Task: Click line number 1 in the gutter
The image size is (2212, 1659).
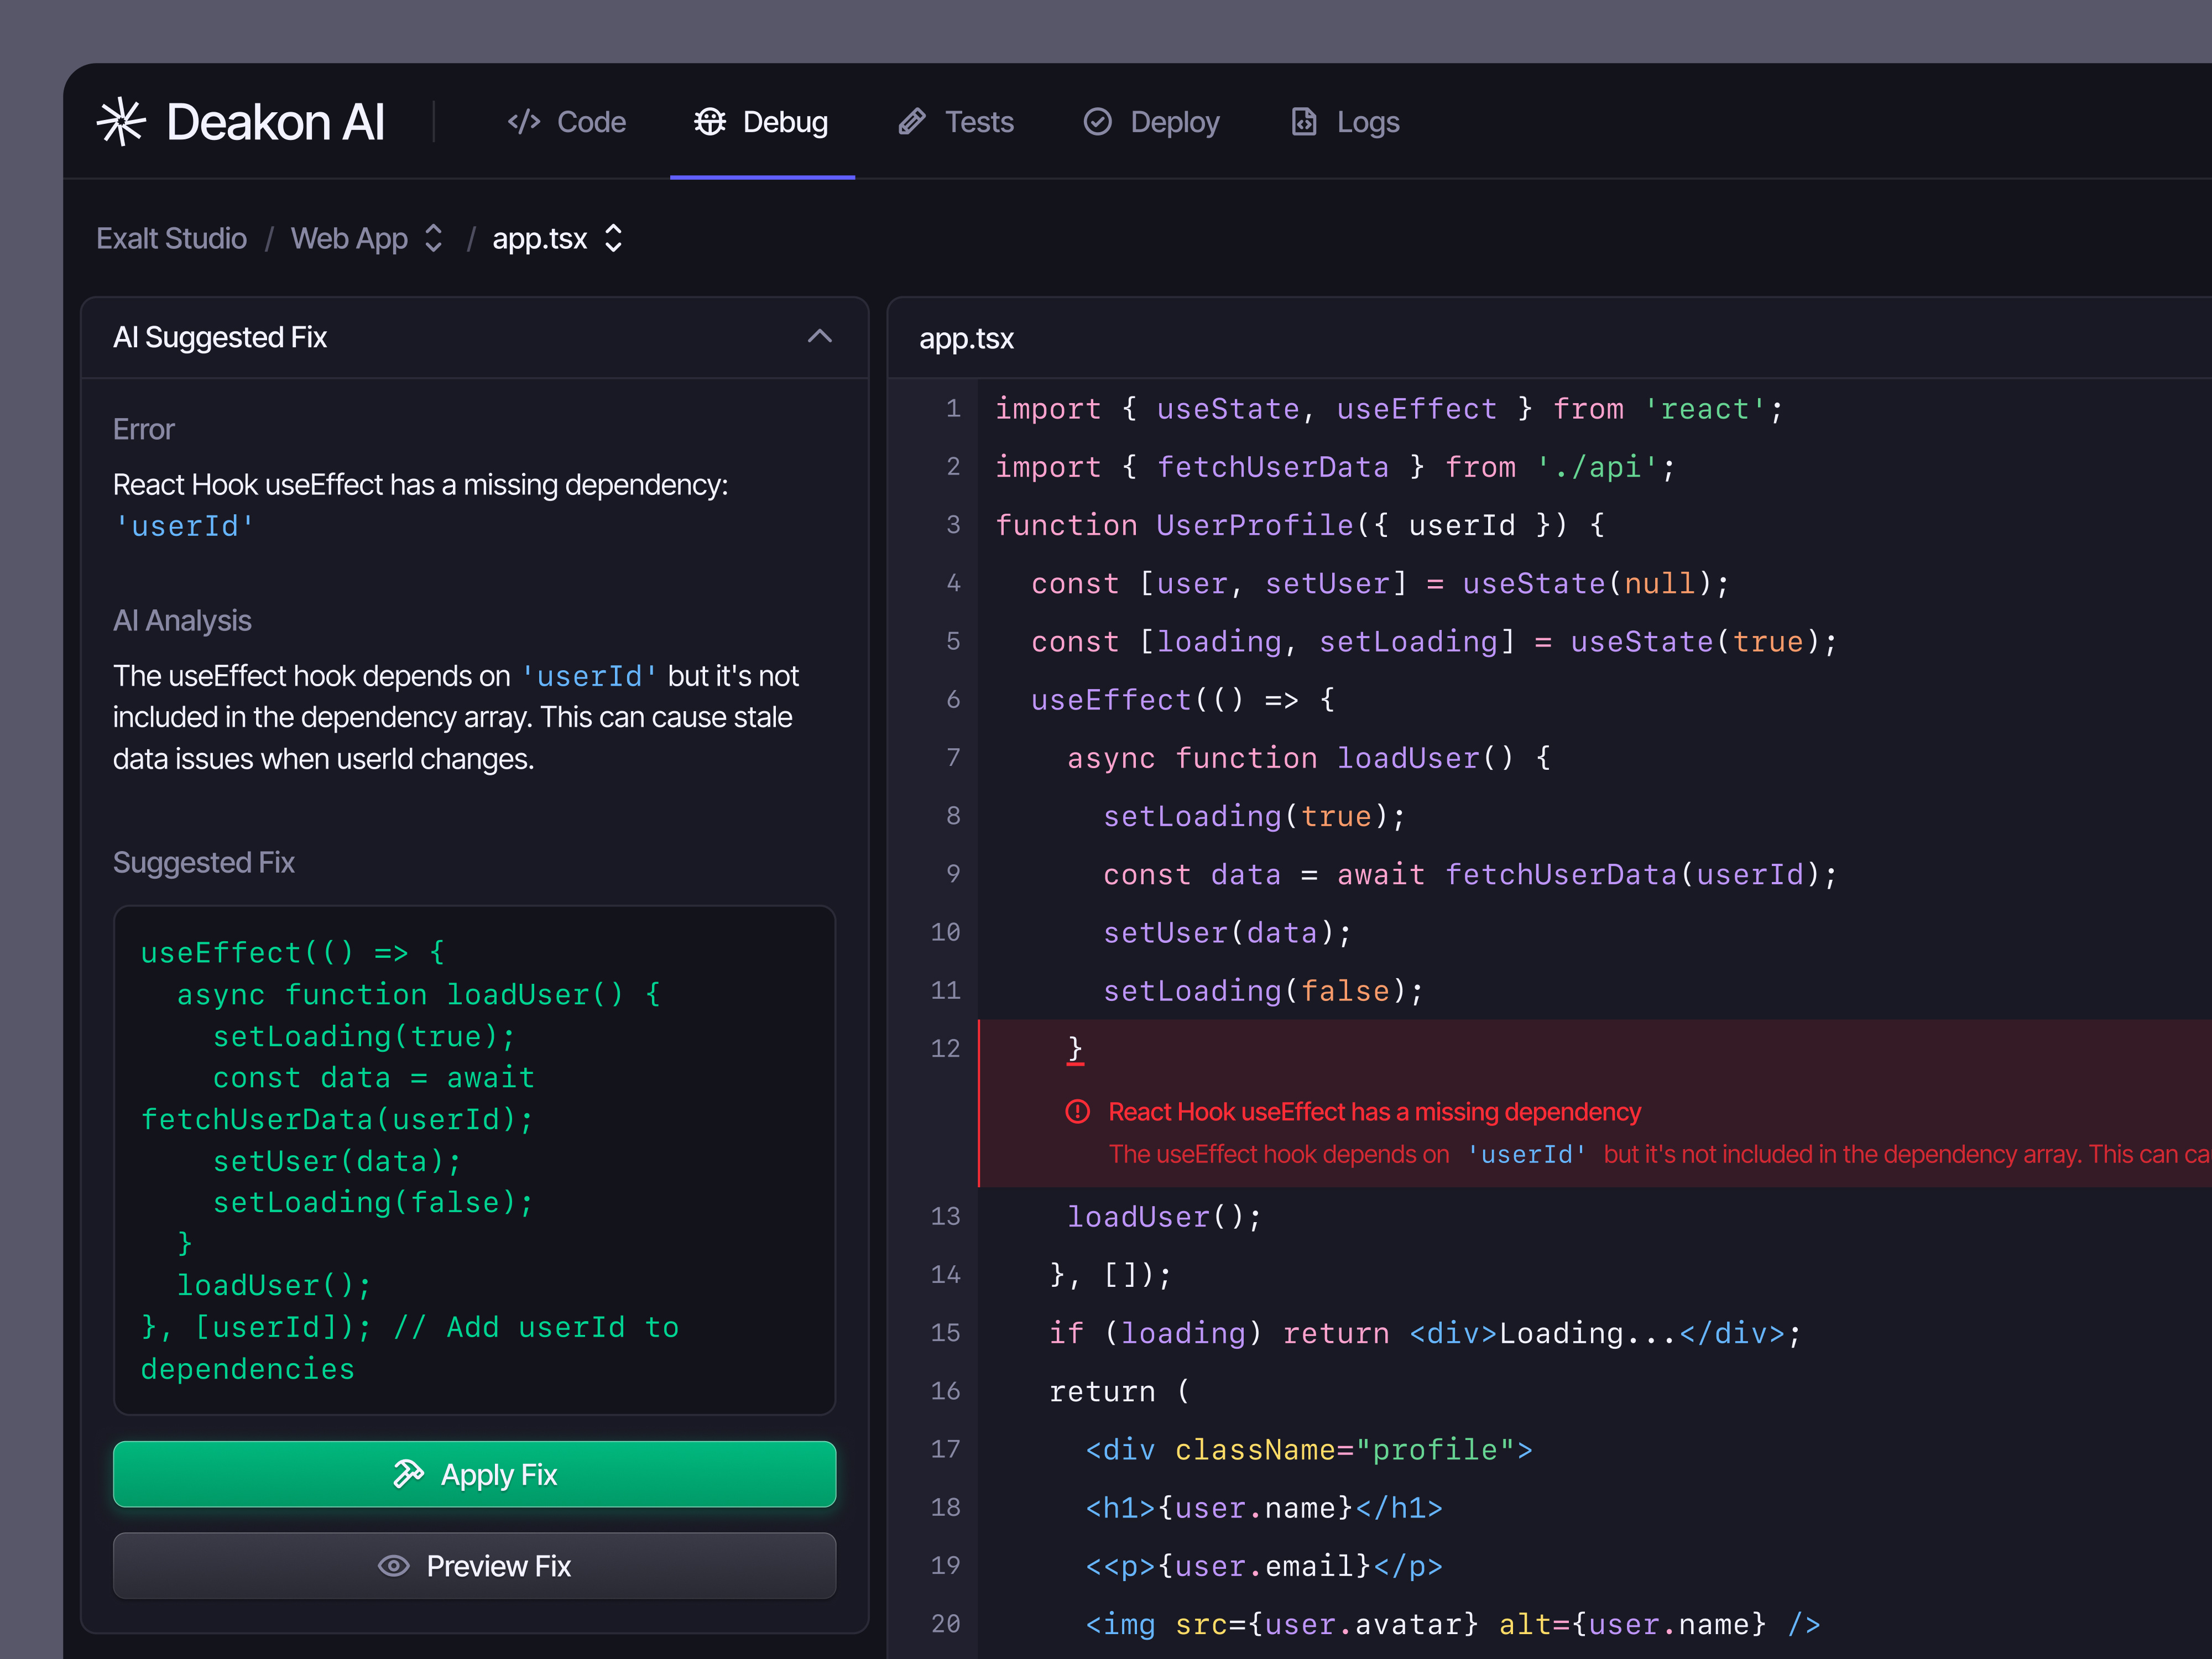Action: pyautogui.click(x=954, y=409)
